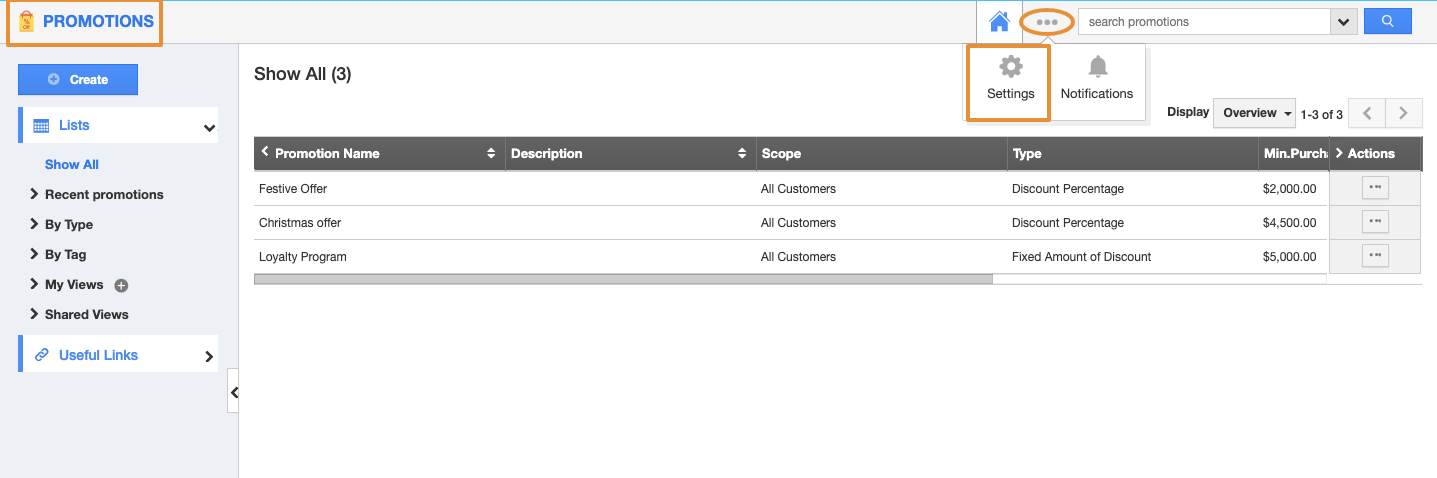The height and width of the screenshot is (478, 1437).
Task: Go to previous page of results
Action: [x=1366, y=113]
